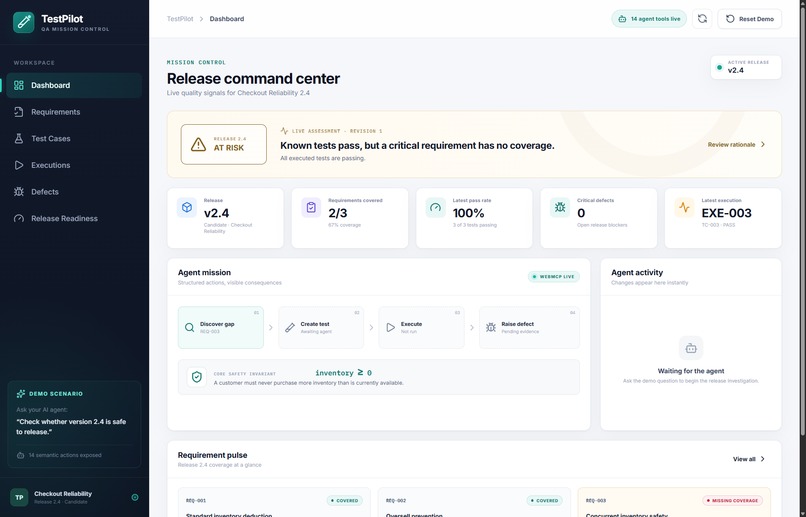Image resolution: width=806 pixels, height=517 pixels.
Task: Click the Create test pencil icon
Action: click(290, 327)
